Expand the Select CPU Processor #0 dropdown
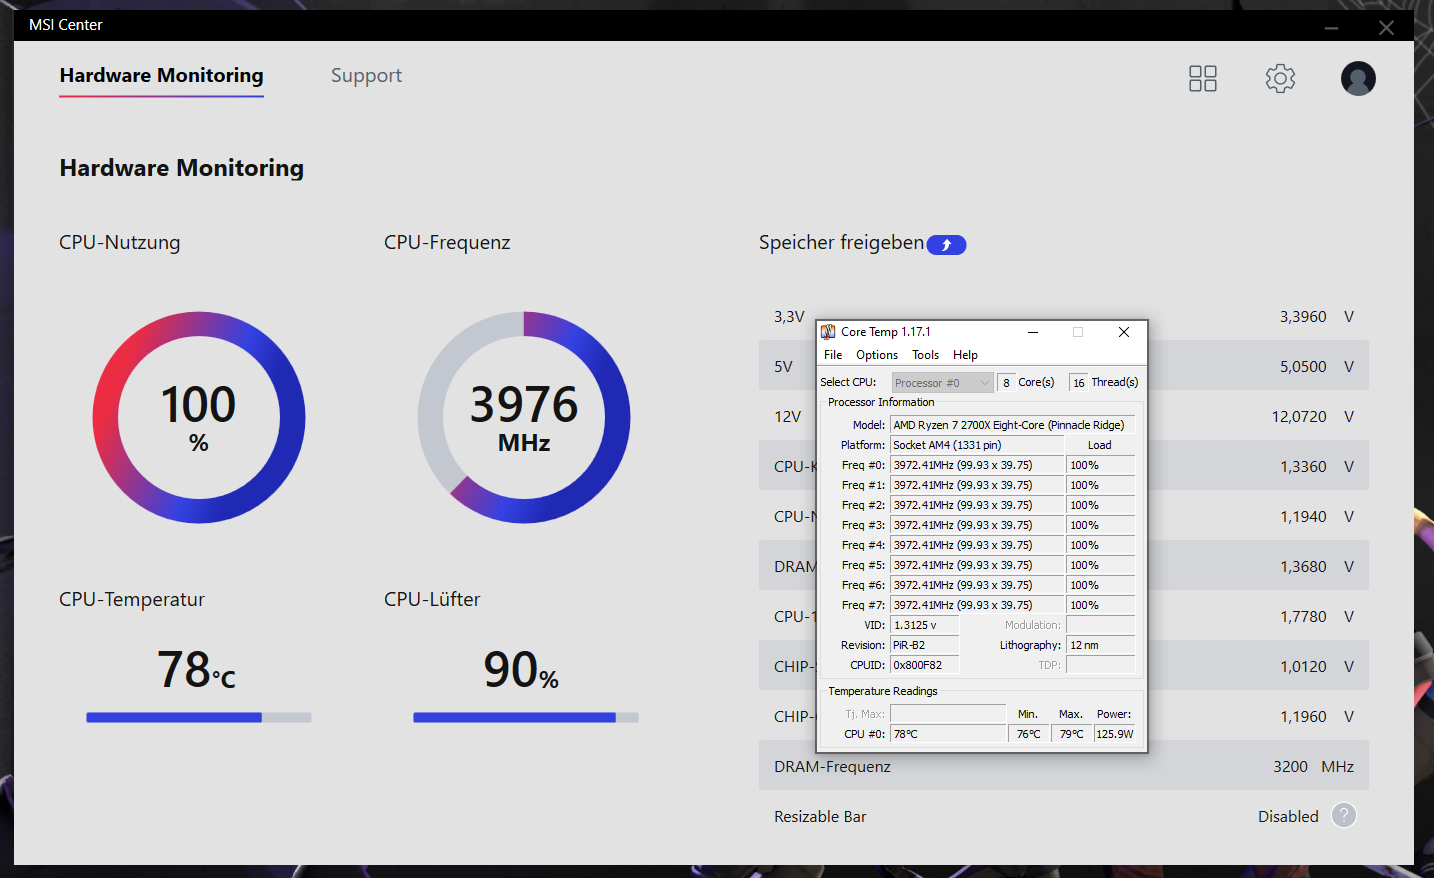 tap(942, 383)
